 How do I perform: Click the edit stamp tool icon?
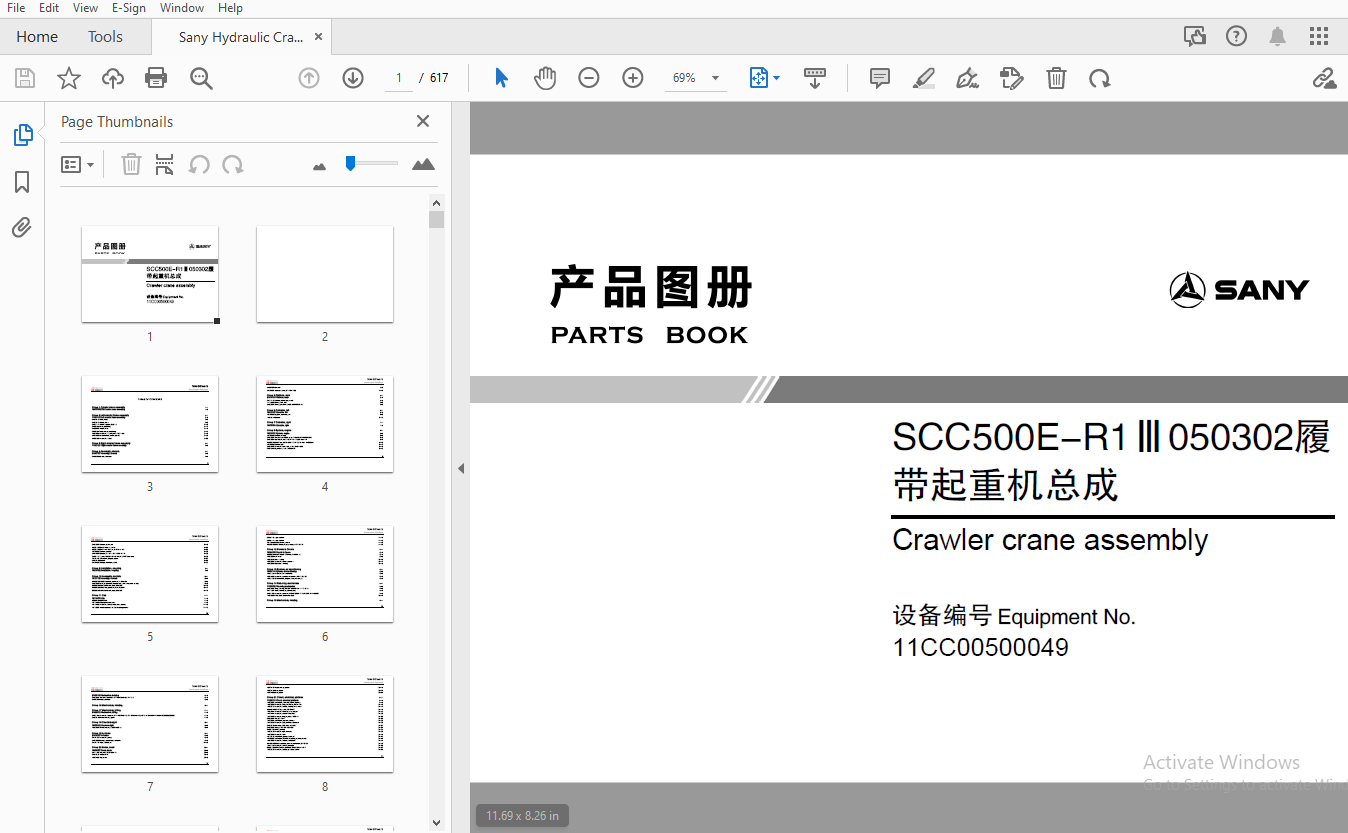coord(1012,78)
